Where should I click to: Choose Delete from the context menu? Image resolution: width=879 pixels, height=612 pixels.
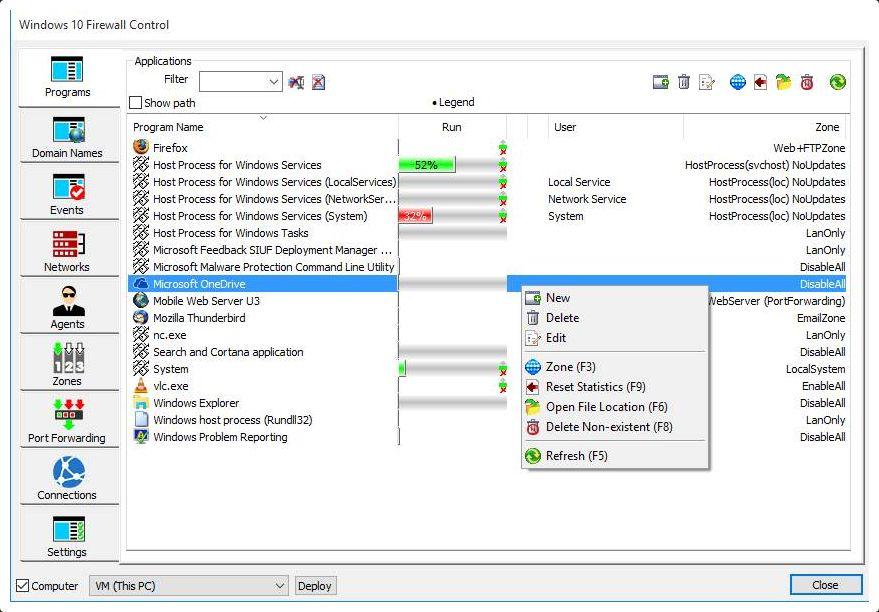(615, 318)
